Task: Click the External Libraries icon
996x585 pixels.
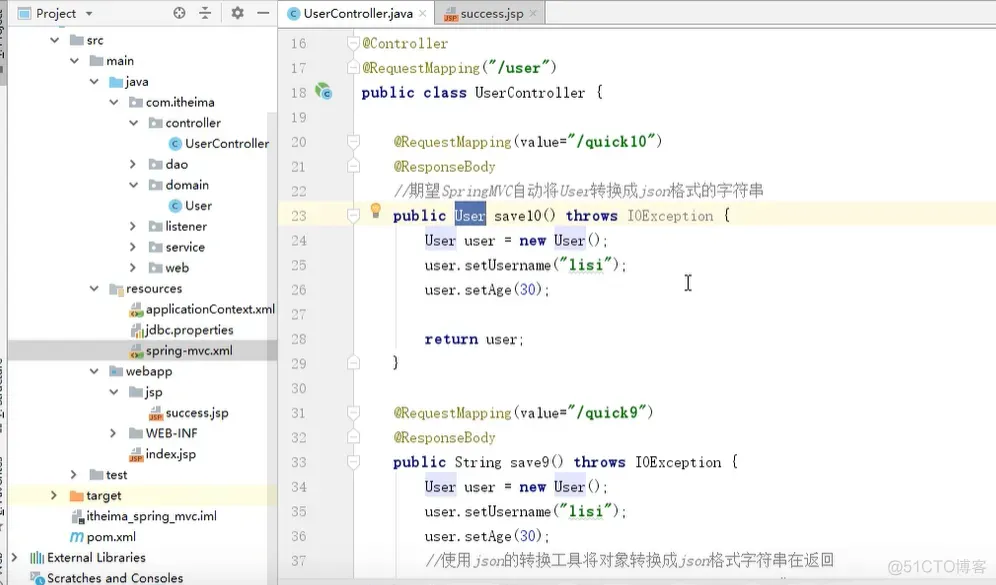Action: pyautogui.click(x=37, y=557)
